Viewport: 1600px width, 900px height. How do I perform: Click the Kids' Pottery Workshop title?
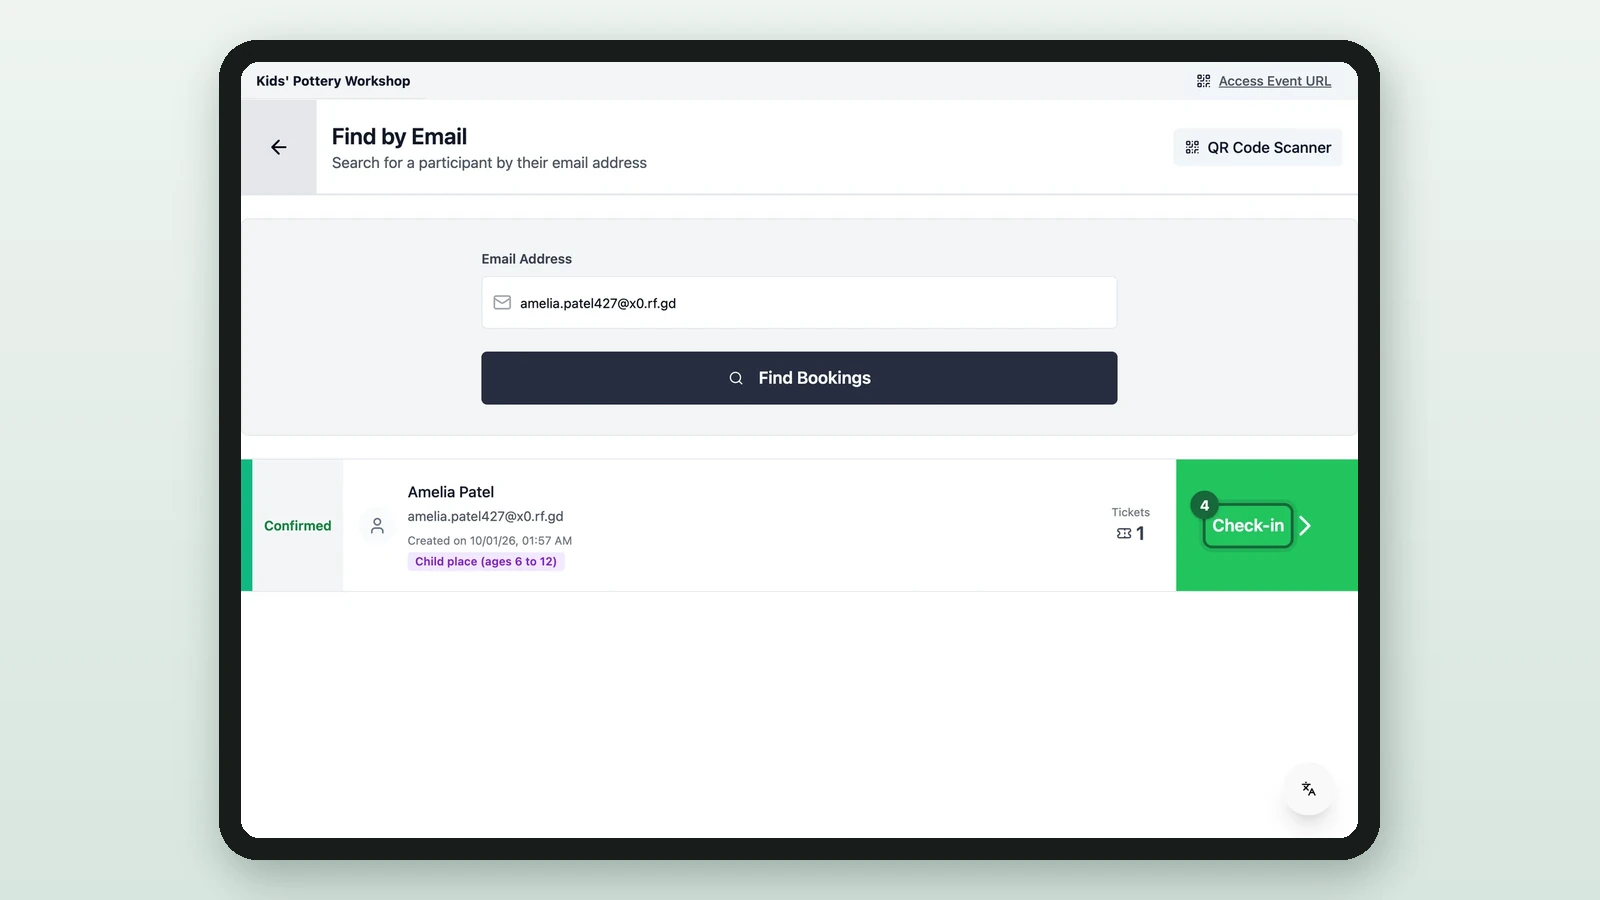tap(333, 81)
